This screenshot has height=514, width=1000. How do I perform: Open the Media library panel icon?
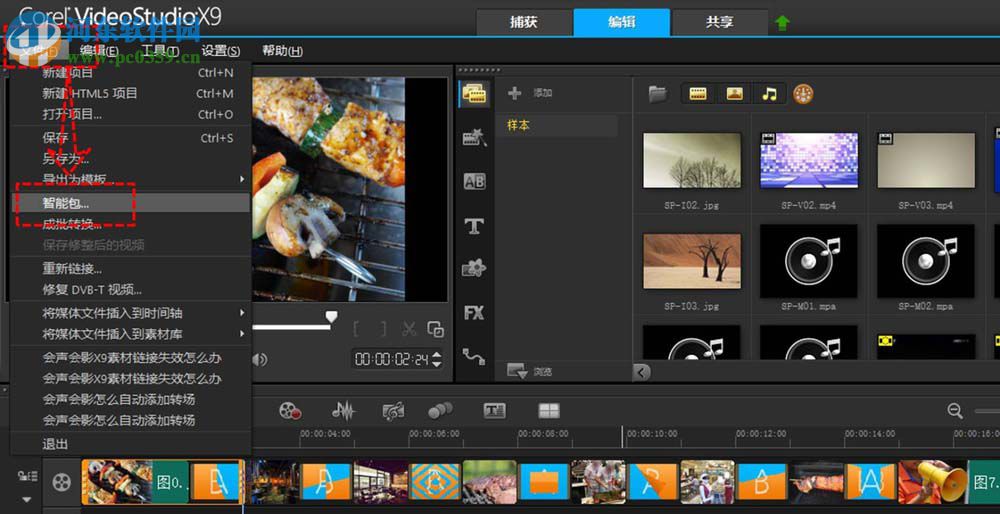click(x=474, y=94)
